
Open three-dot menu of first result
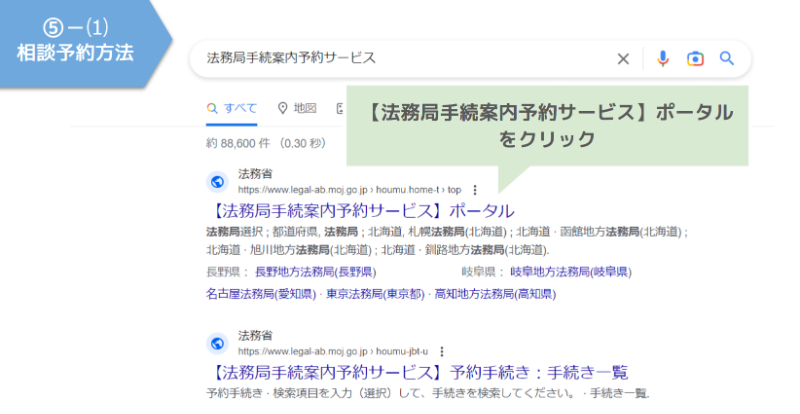pyautogui.click(x=475, y=190)
